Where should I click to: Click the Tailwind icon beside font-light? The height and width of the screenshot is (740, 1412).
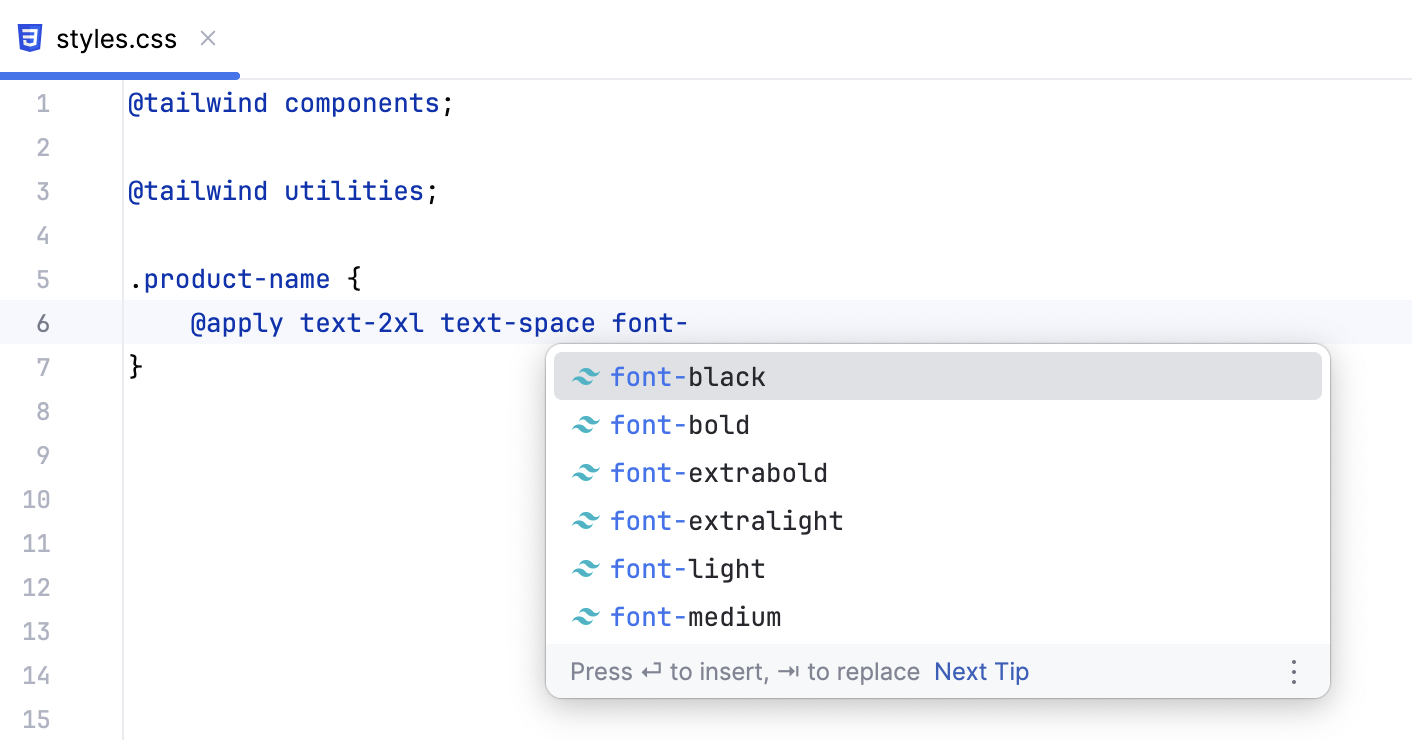click(x=585, y=569)
